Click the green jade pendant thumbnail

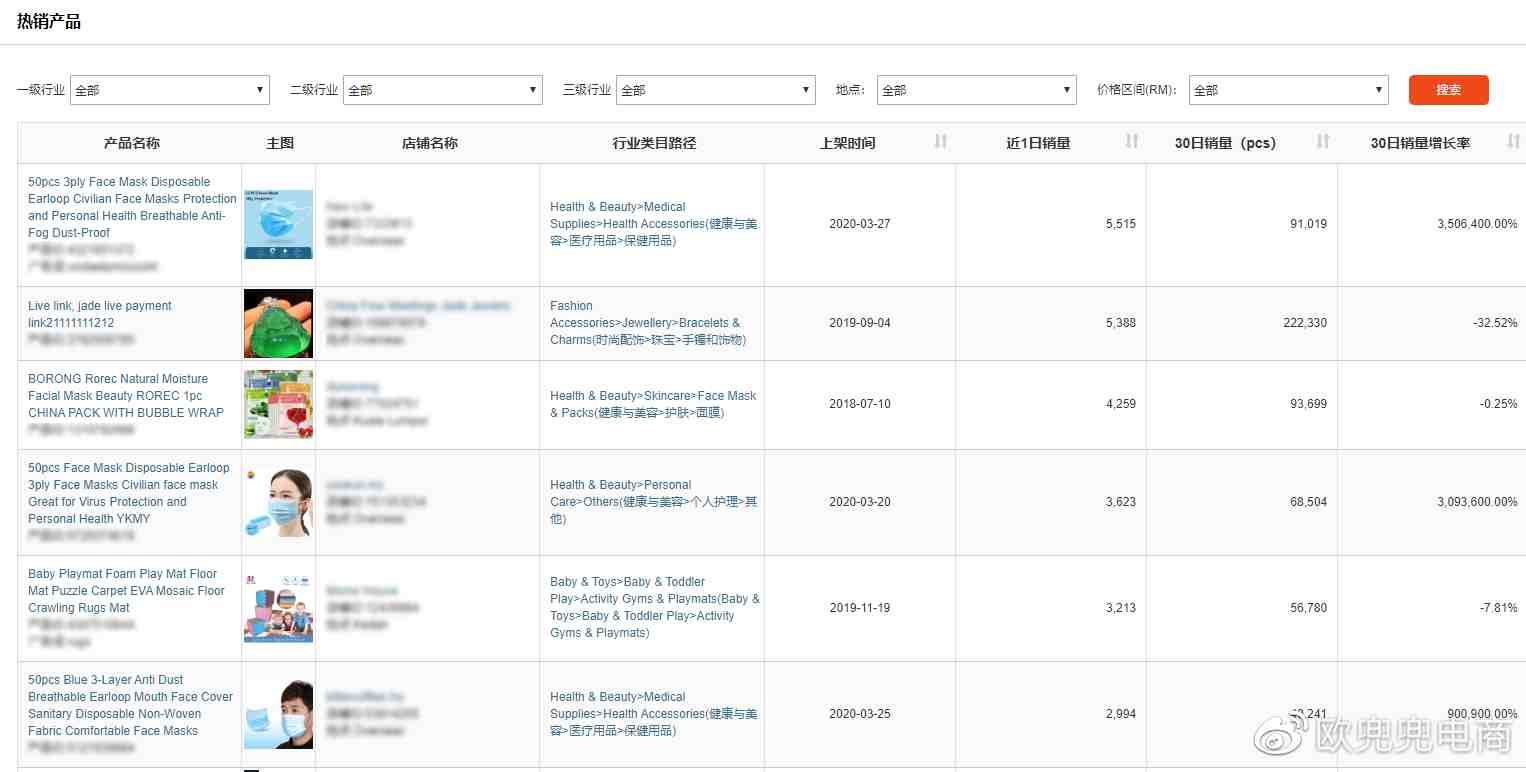coord(278,323)
